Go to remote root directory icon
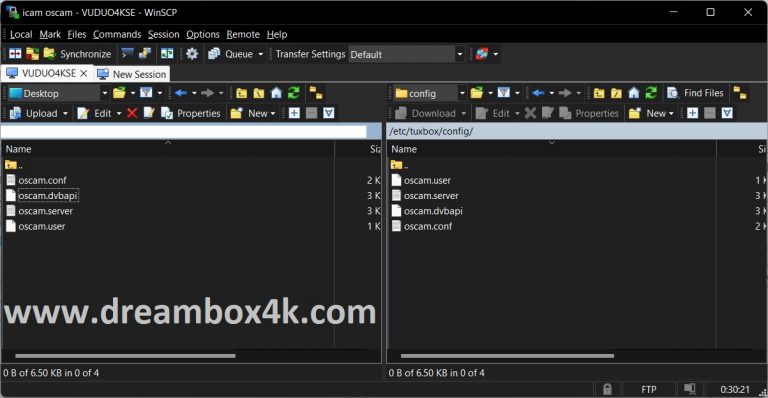 click(x=616, y=93)
